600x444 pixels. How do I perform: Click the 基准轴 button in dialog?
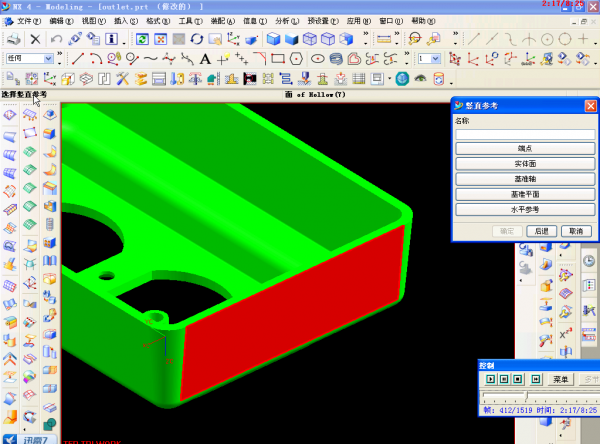coord(525,179)
